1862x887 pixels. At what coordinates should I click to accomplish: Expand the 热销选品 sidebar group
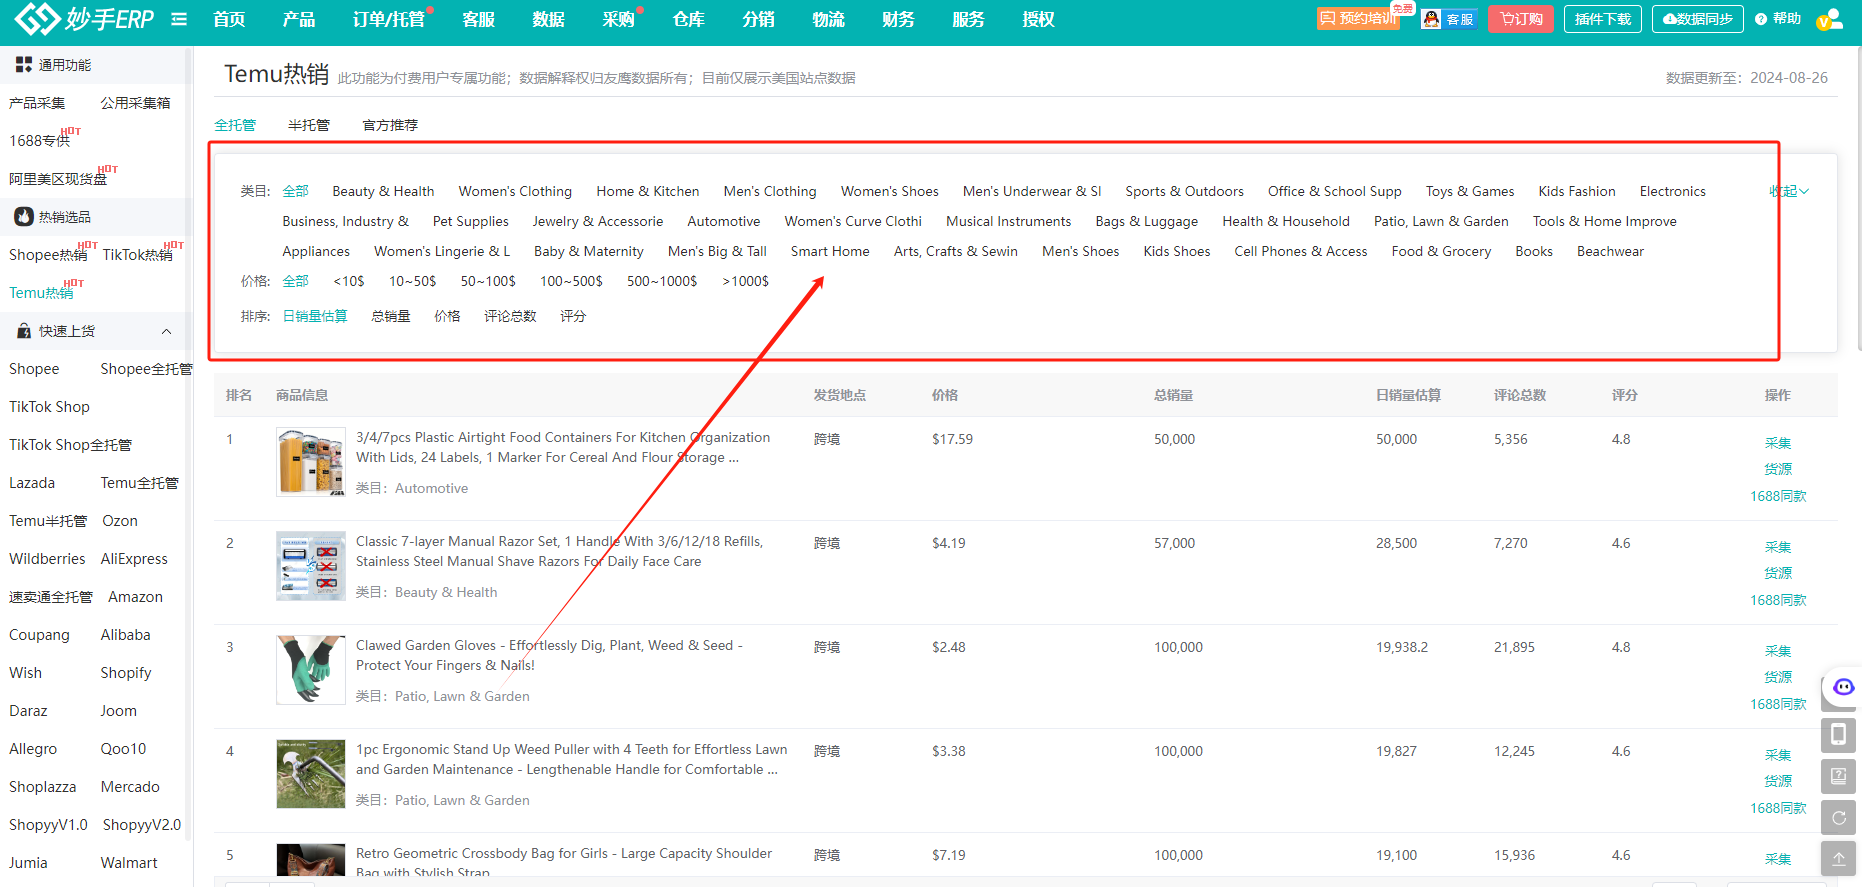point(64,217)
